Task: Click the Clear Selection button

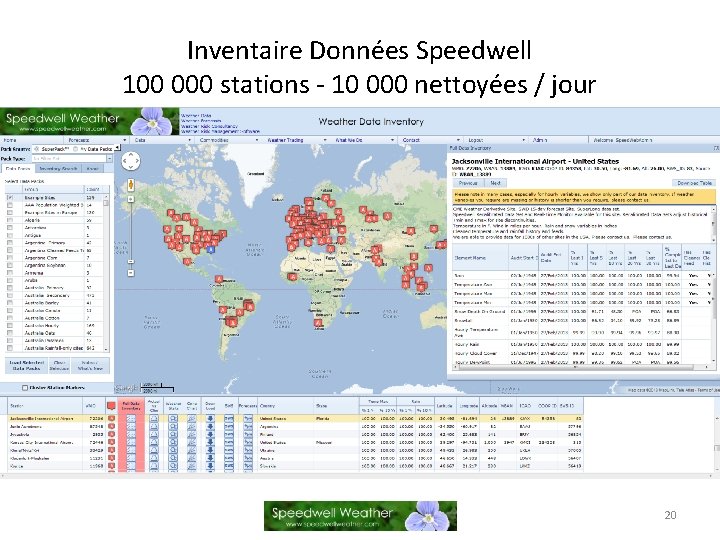Action: coord(59,366)
